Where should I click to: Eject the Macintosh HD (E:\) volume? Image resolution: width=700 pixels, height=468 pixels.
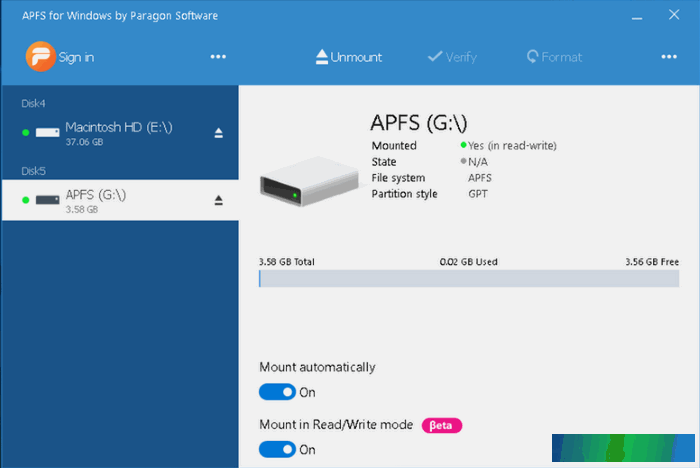(218, 133)
